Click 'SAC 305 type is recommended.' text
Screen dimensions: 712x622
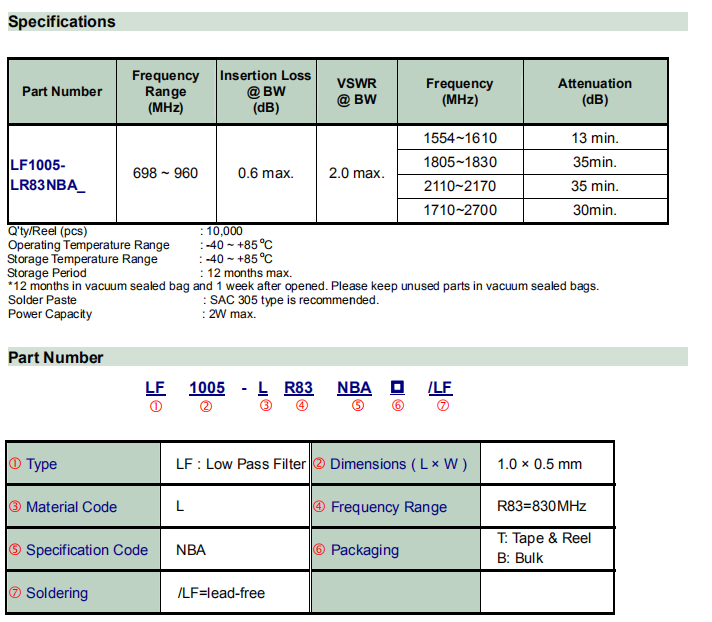click(294, 300)
